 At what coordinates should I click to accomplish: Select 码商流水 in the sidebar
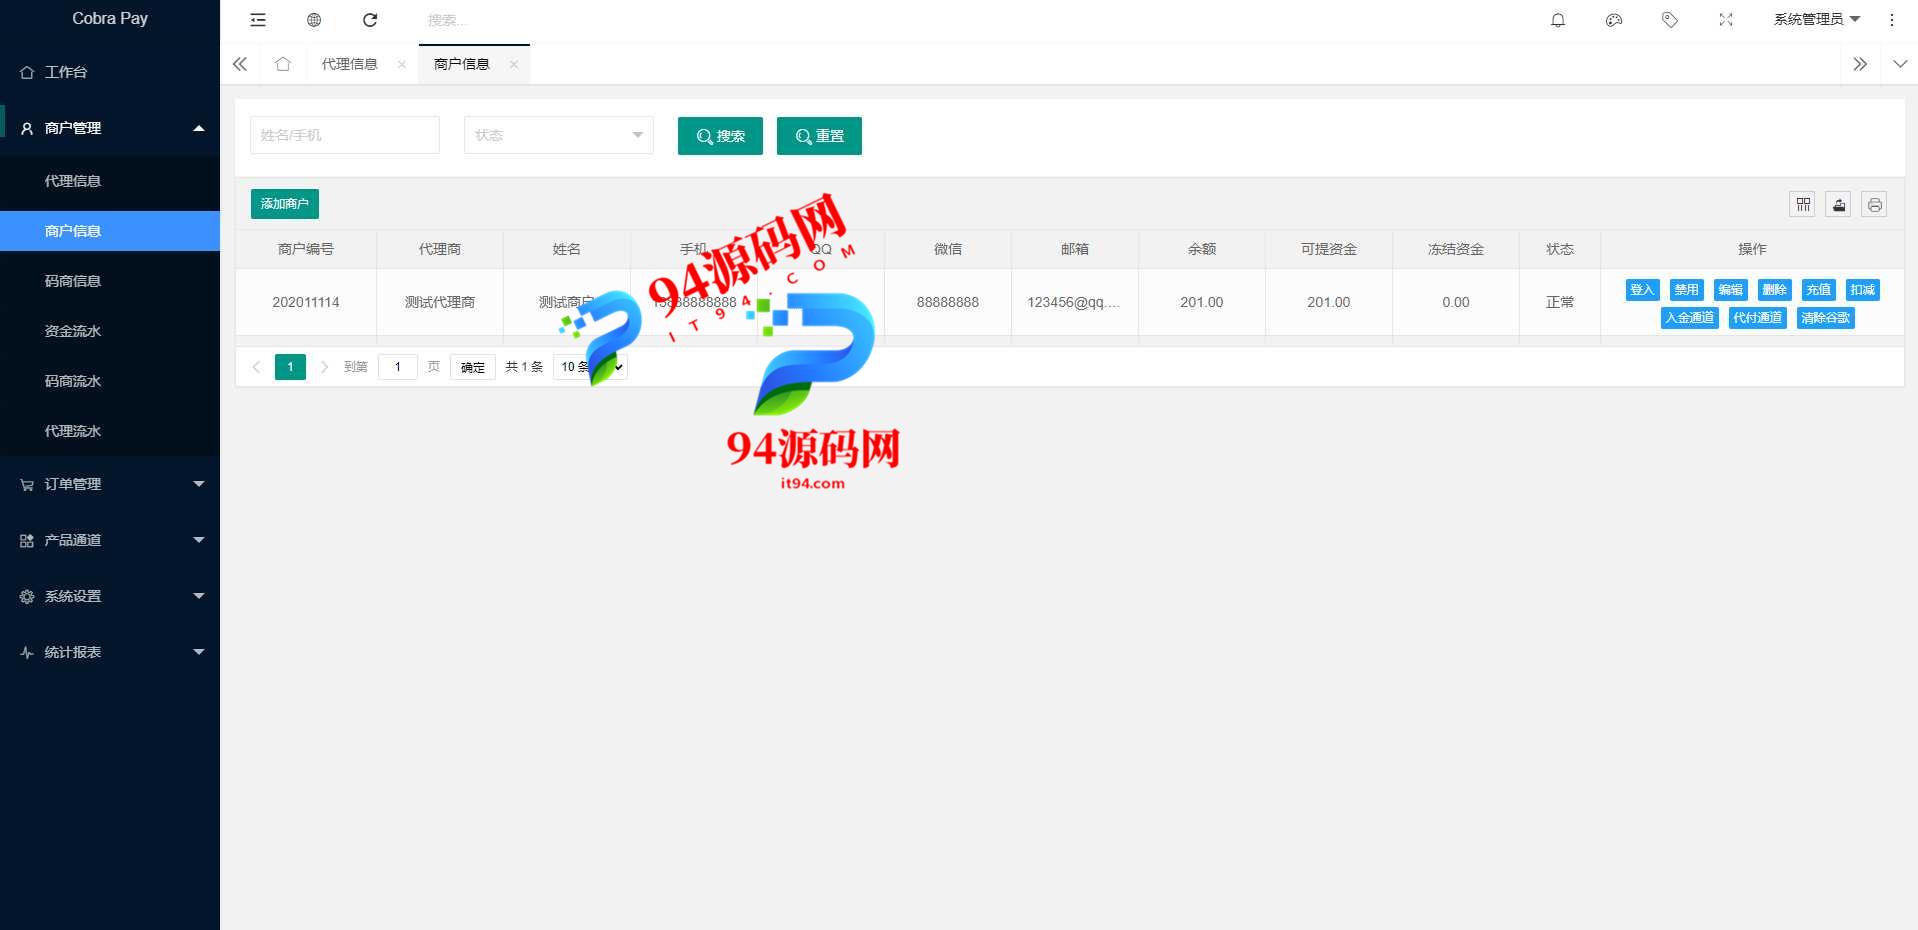tap(110, 381)
